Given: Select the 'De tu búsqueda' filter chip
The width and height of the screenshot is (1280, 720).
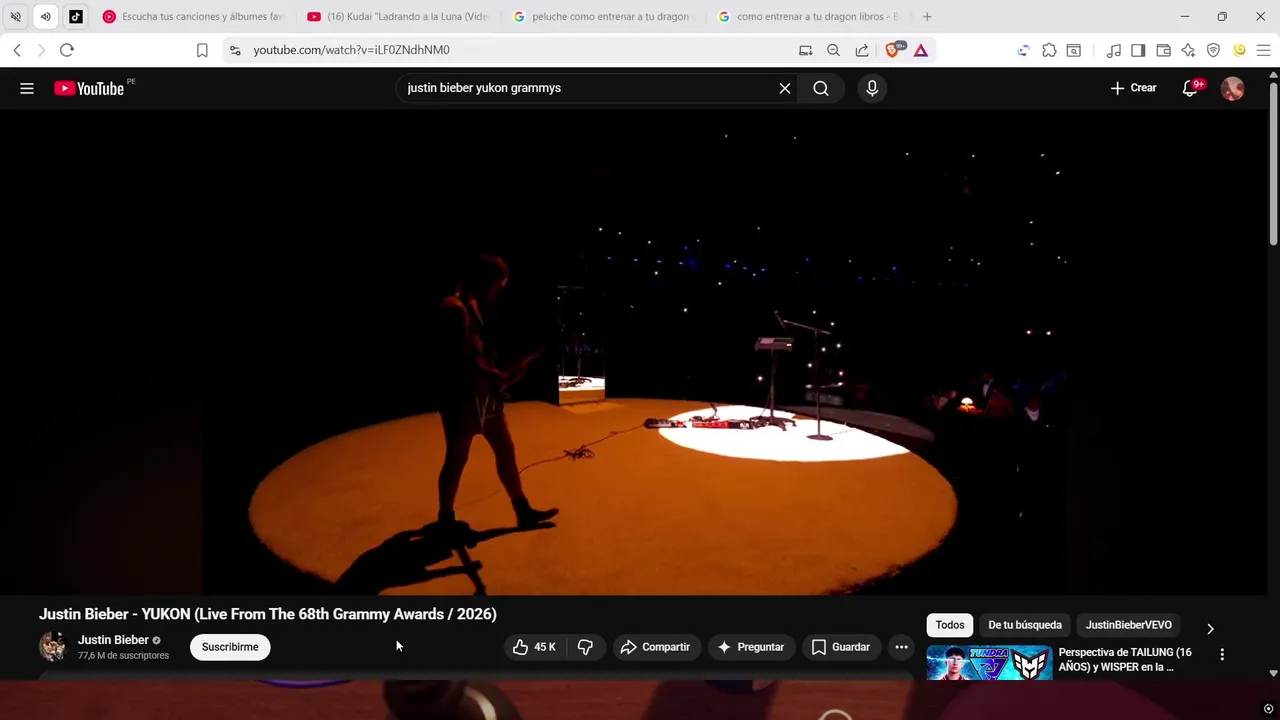Looking at the screenshot, I should [x=1025, y=625].
